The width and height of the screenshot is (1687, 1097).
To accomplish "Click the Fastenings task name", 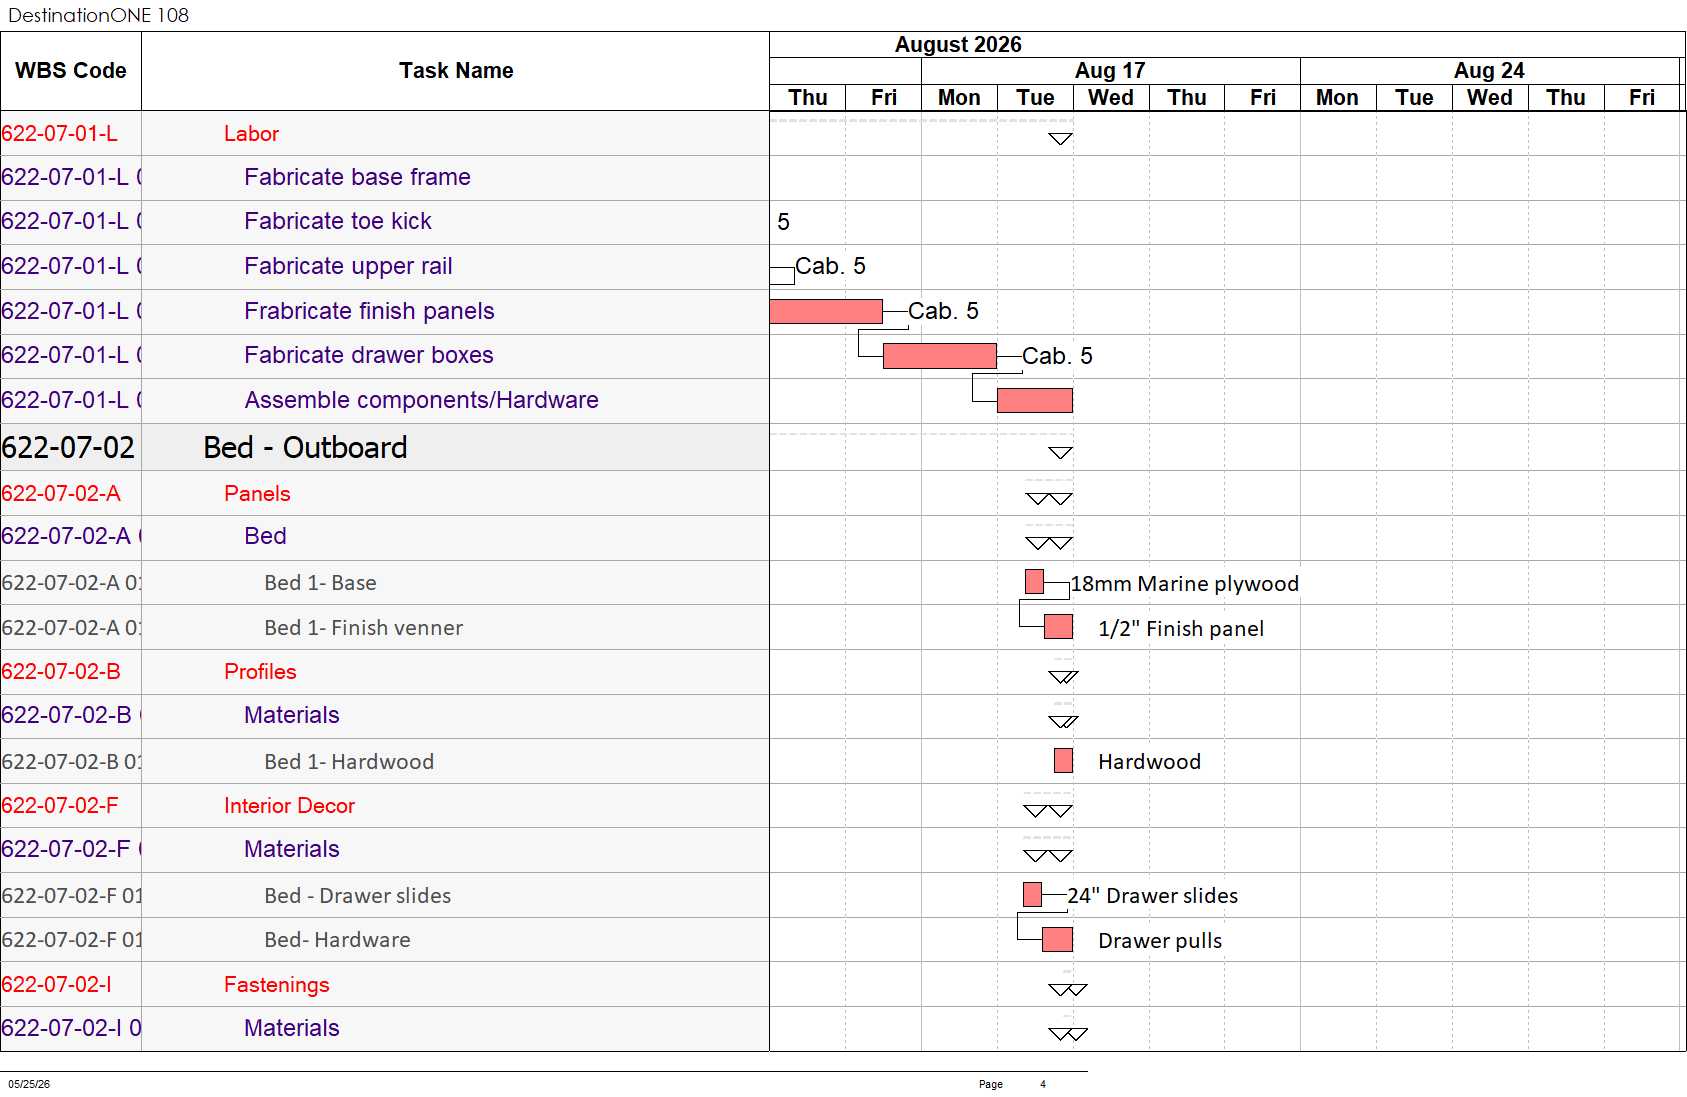I will click(277, 985).
